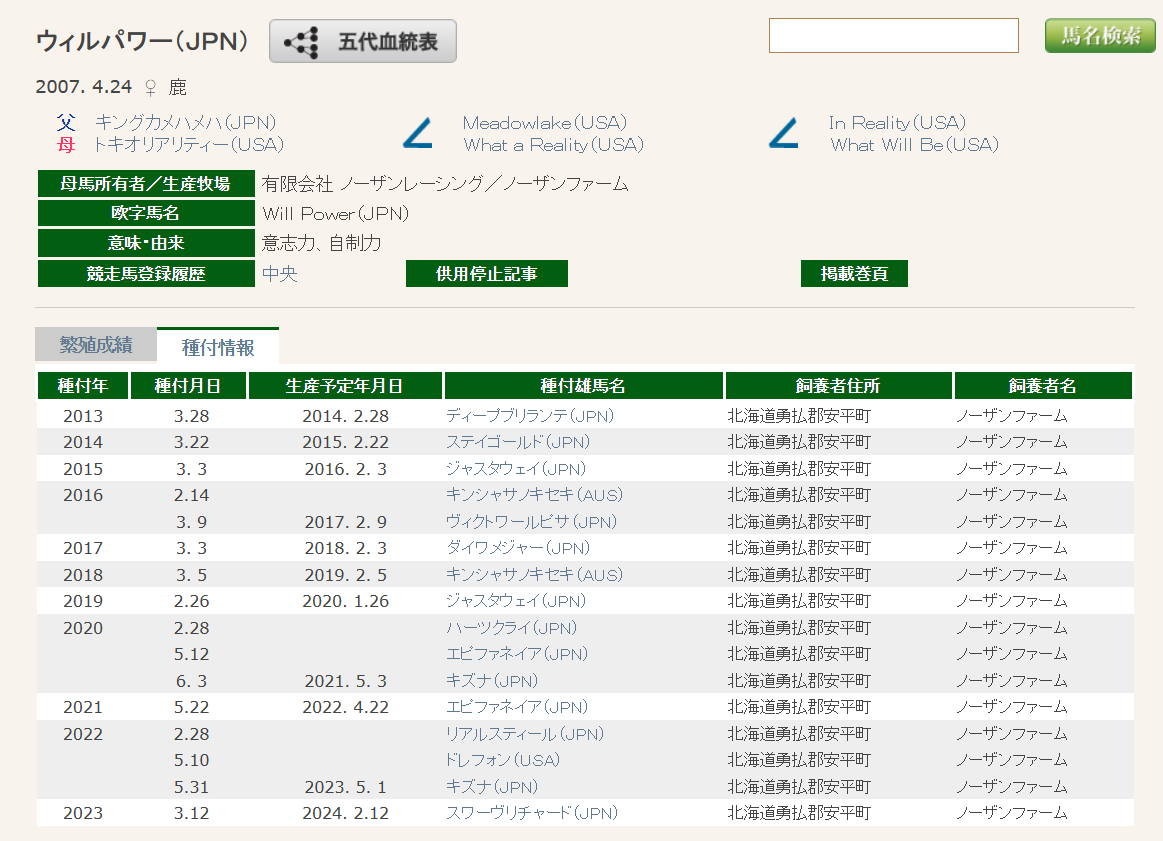The width and height of the screenshot is (1163, 841).
Task: Open the What Will Be(USA) link
Action: click(x=914, y=145)
